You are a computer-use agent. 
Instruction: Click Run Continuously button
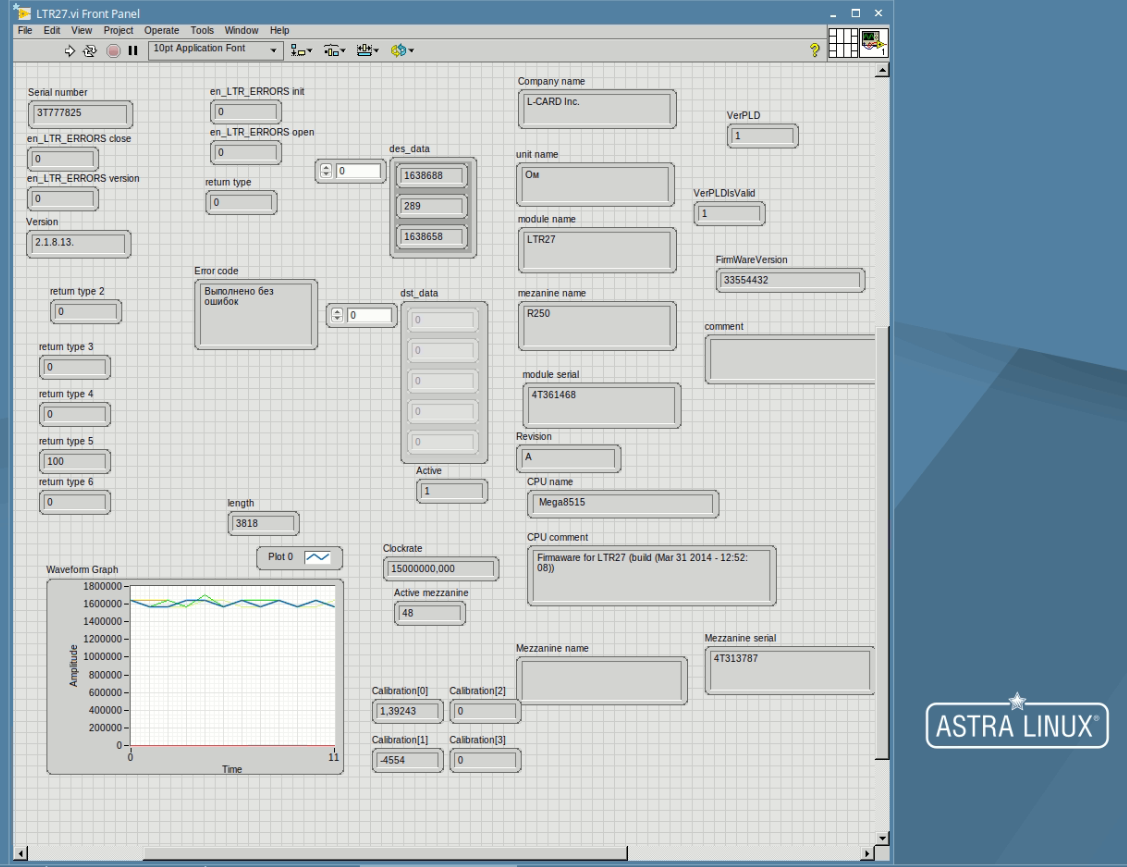click(90, 50)
